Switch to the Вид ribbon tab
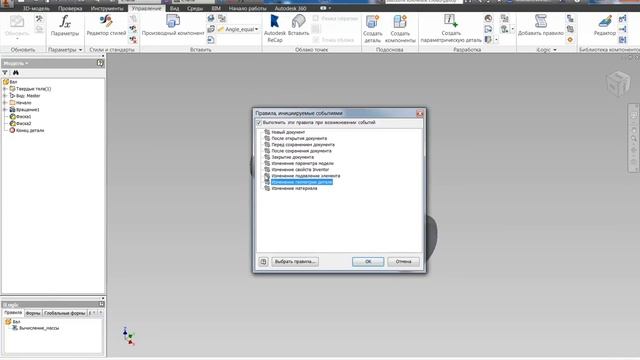The width and height of the screenshot is (640, 360). [x=174, y=8]
